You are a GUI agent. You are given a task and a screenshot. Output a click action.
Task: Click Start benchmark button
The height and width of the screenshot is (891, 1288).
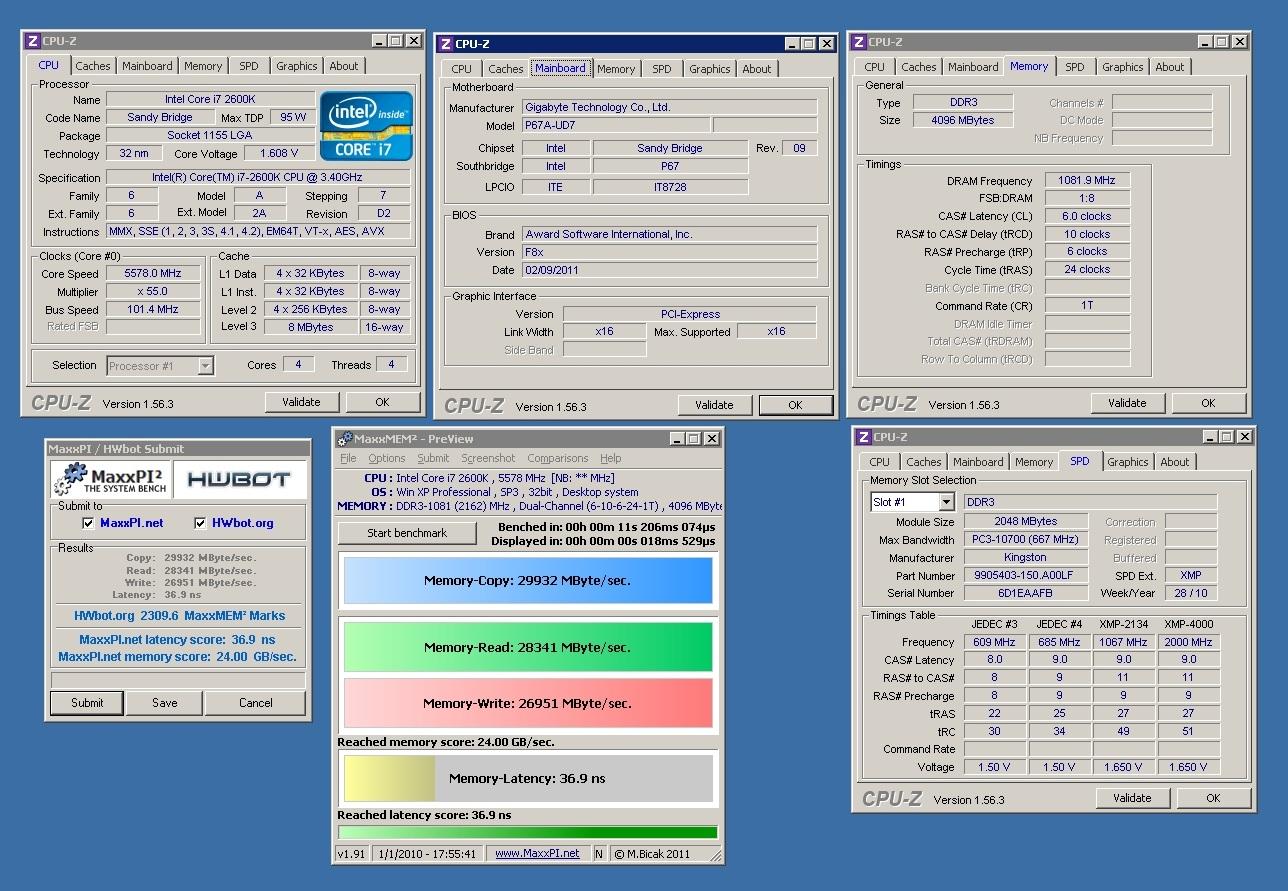point(407,533)
